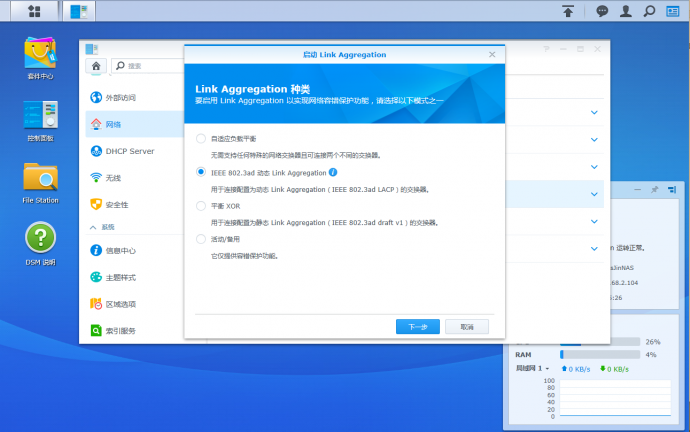Screen dimensions: 690x432
Task: Open the upload queue arrow icon
Action: tap(568, 11)
